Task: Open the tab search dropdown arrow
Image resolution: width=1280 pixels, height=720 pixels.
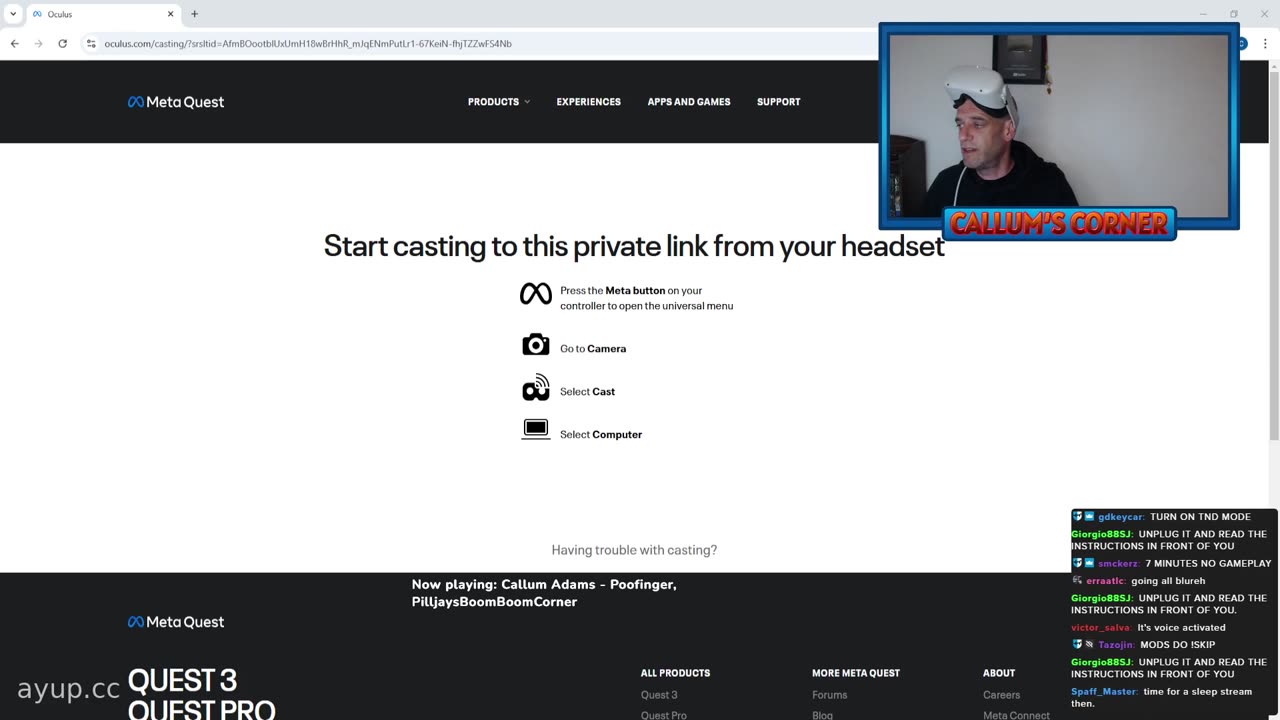Action: pyautogui.click(x=13, y=14)
